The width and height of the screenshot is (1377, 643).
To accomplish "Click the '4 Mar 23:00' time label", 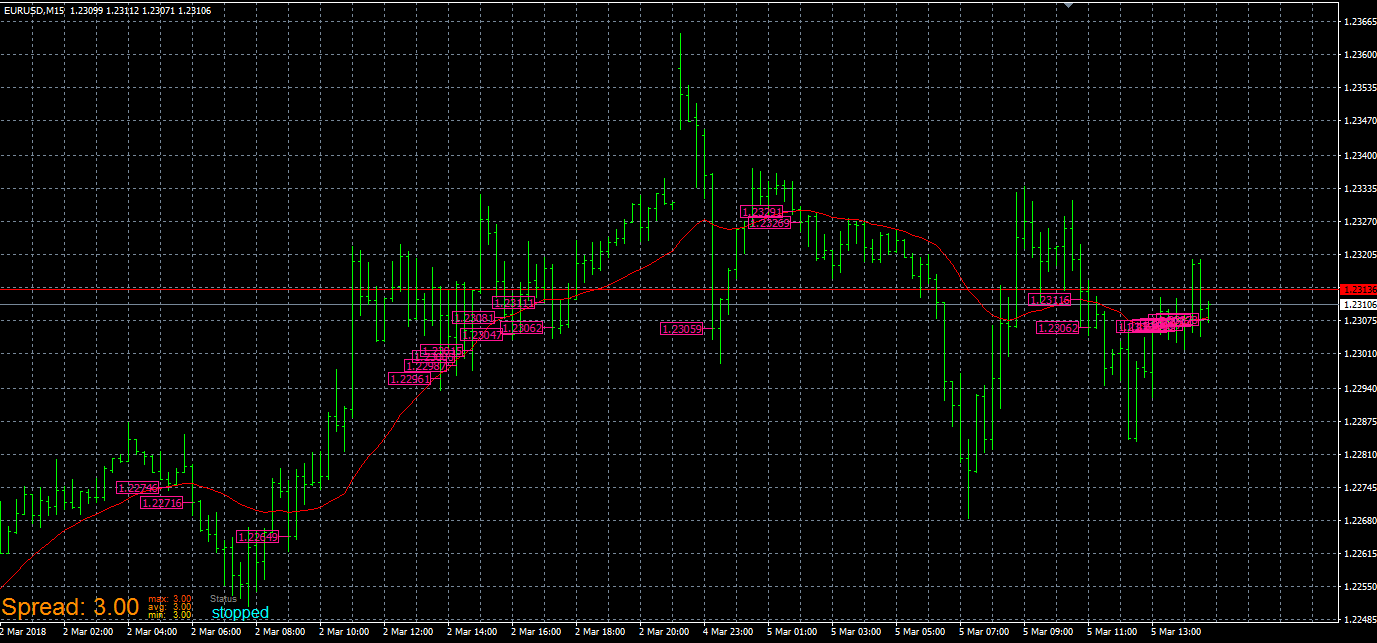I will 728,632.
